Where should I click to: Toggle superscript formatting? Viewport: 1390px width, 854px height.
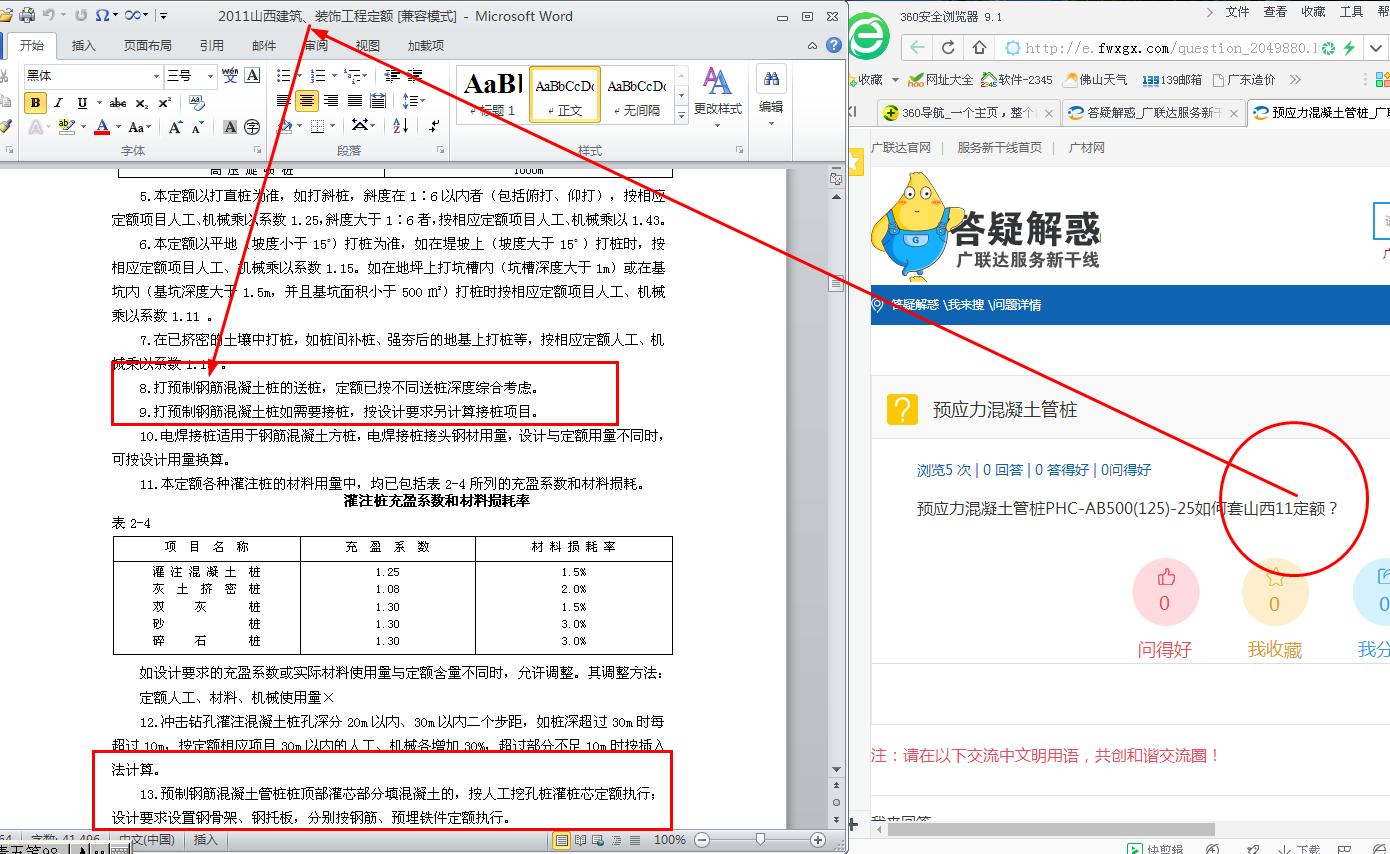(165, 102)
